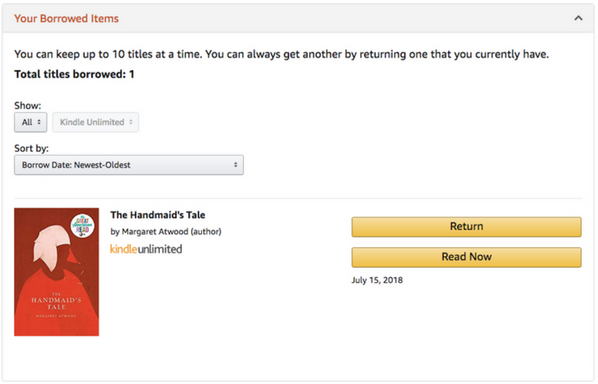
Task: Click the Your Borrowed Items heading
Action: [x=66, y=18]
